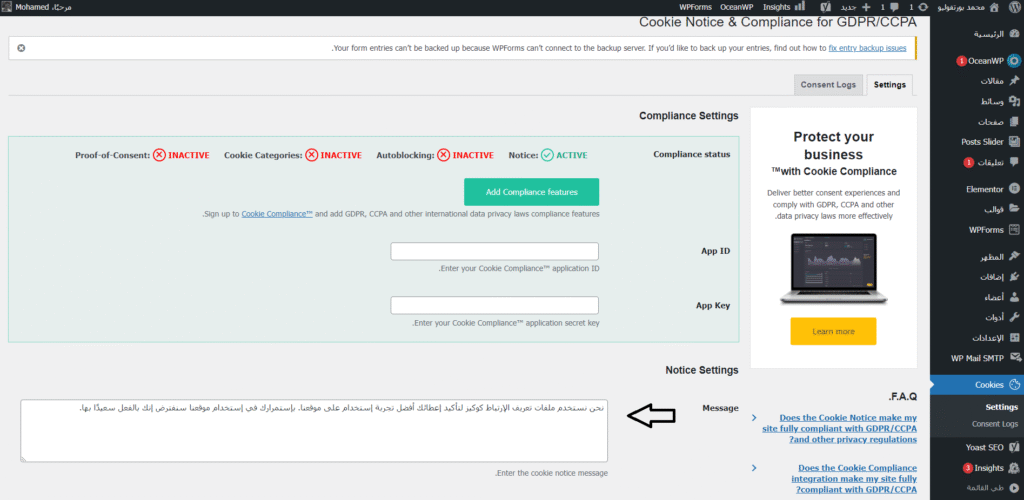Open the tools wrench icon in the sidebar
Viewport: 1024px width, 500px height.
[1014, 317]
